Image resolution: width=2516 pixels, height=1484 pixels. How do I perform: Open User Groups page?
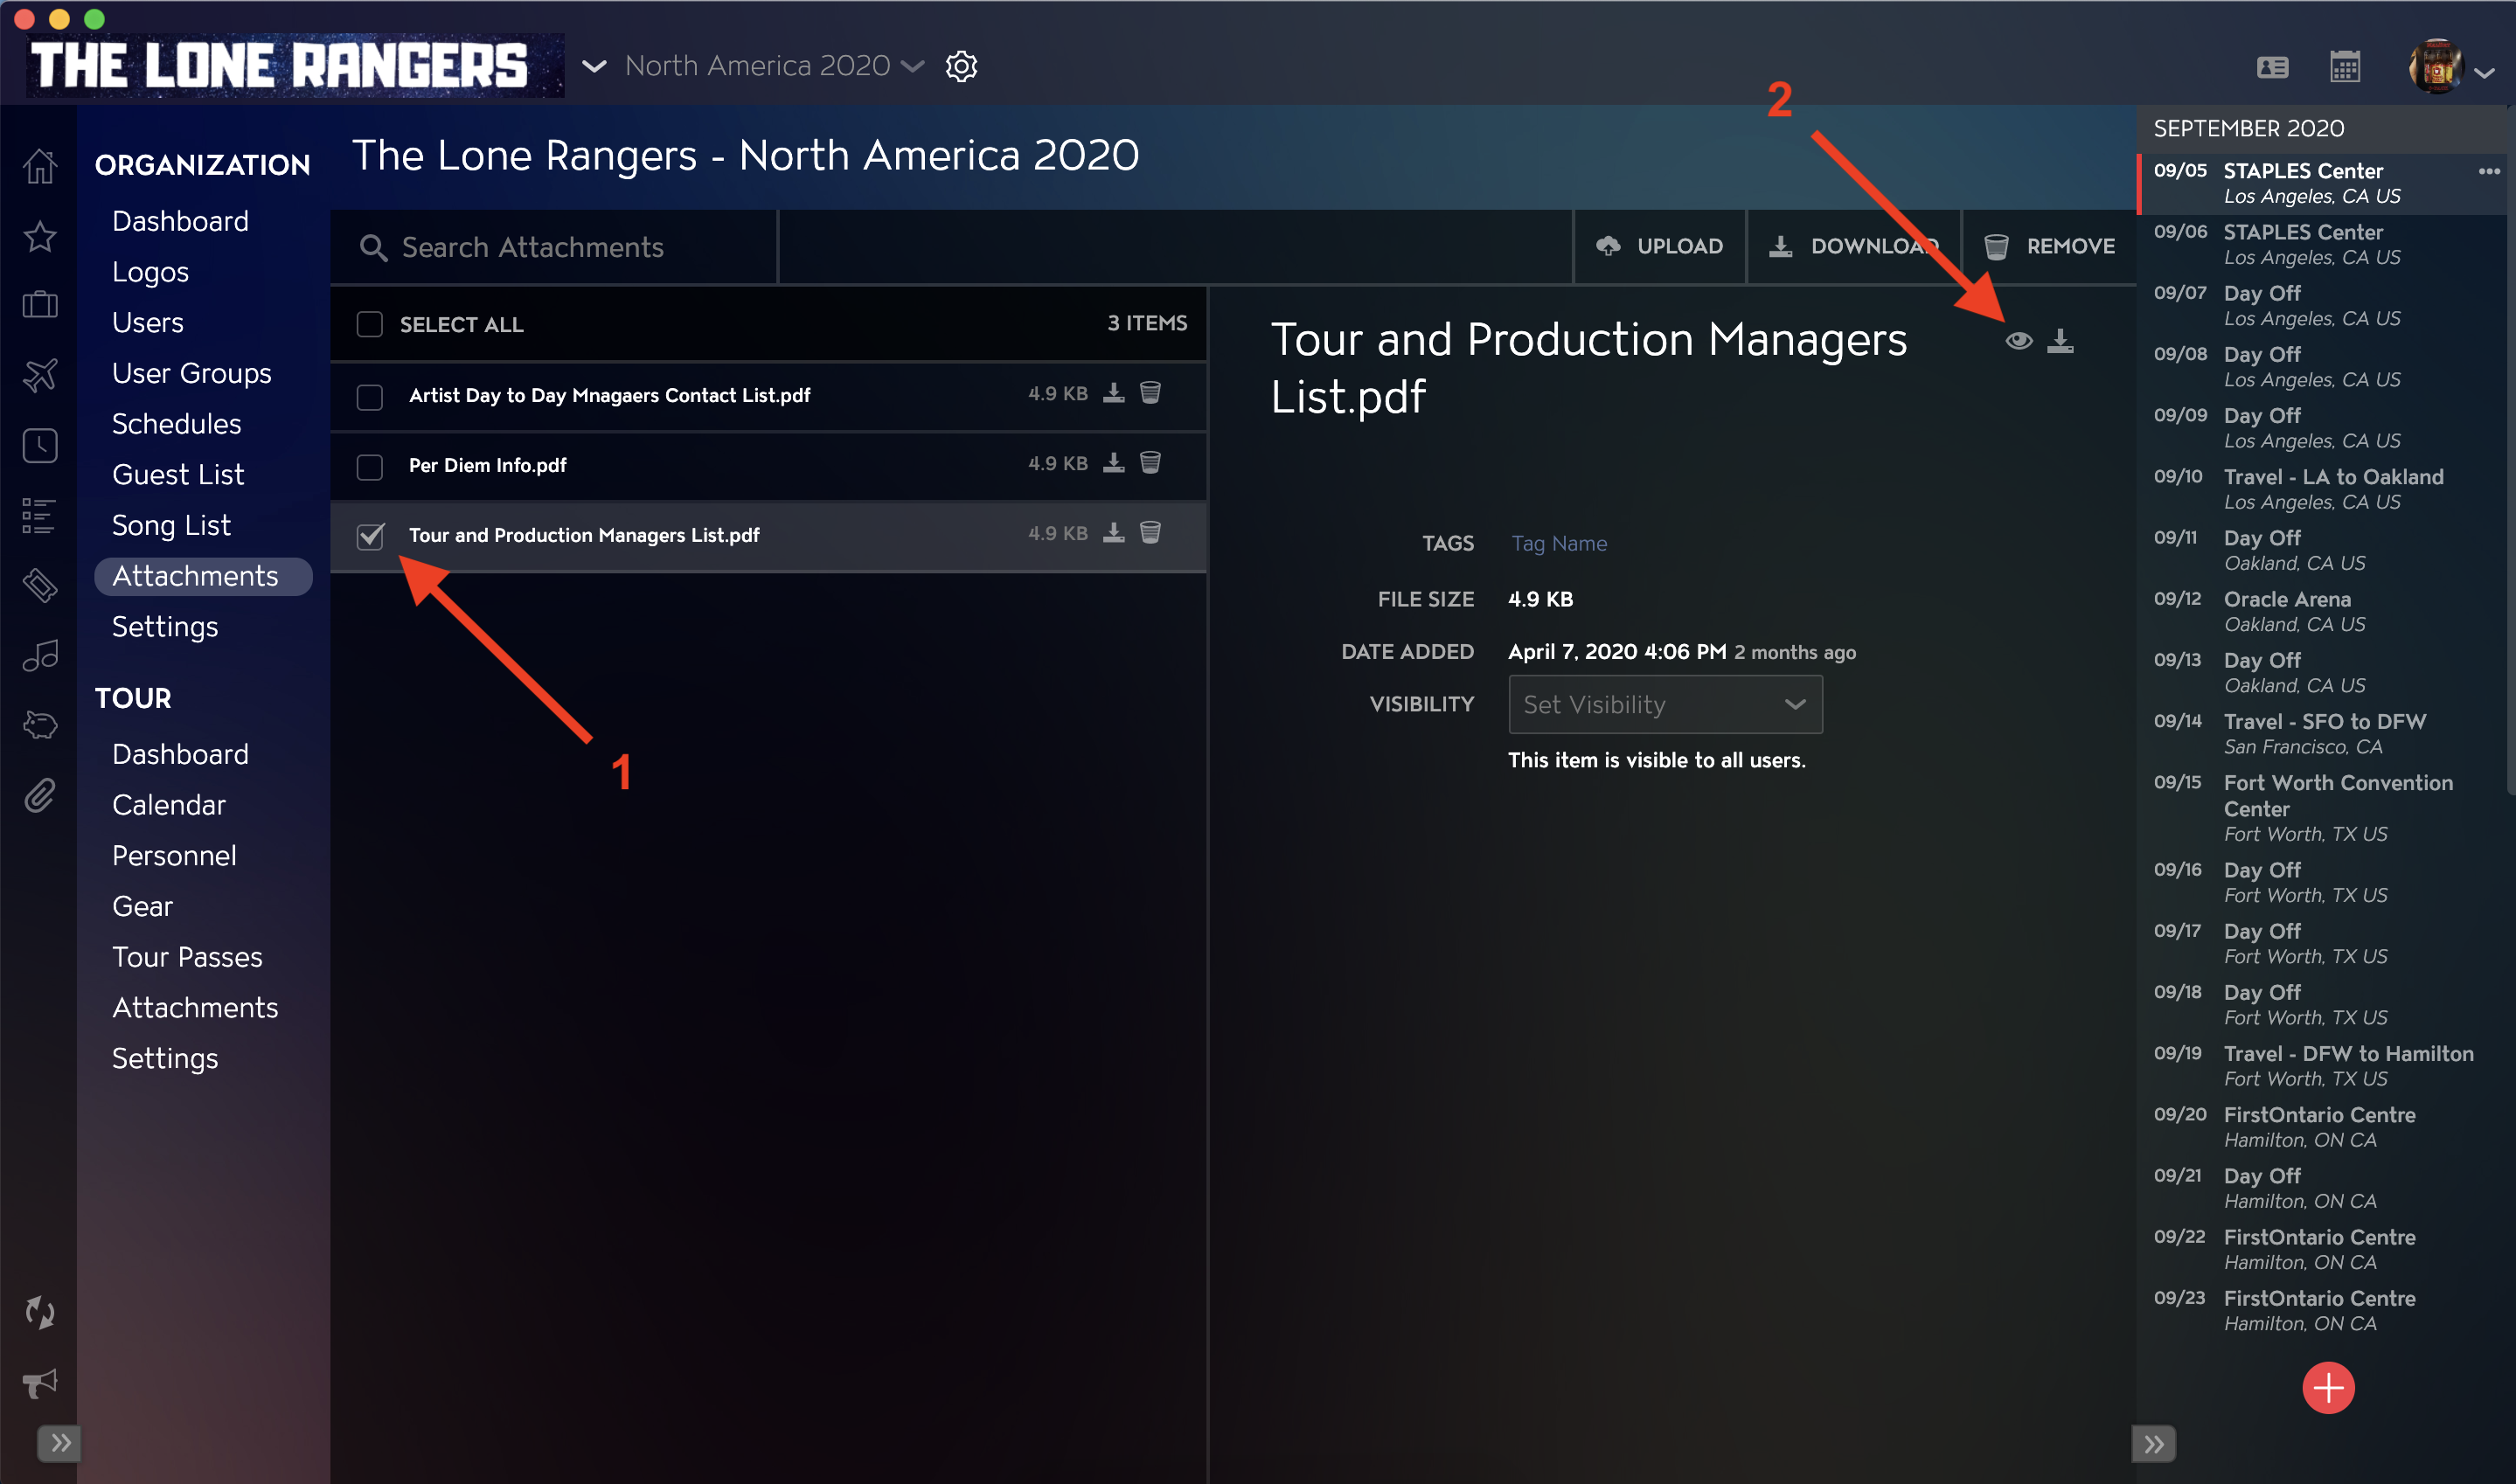point(191,373)
